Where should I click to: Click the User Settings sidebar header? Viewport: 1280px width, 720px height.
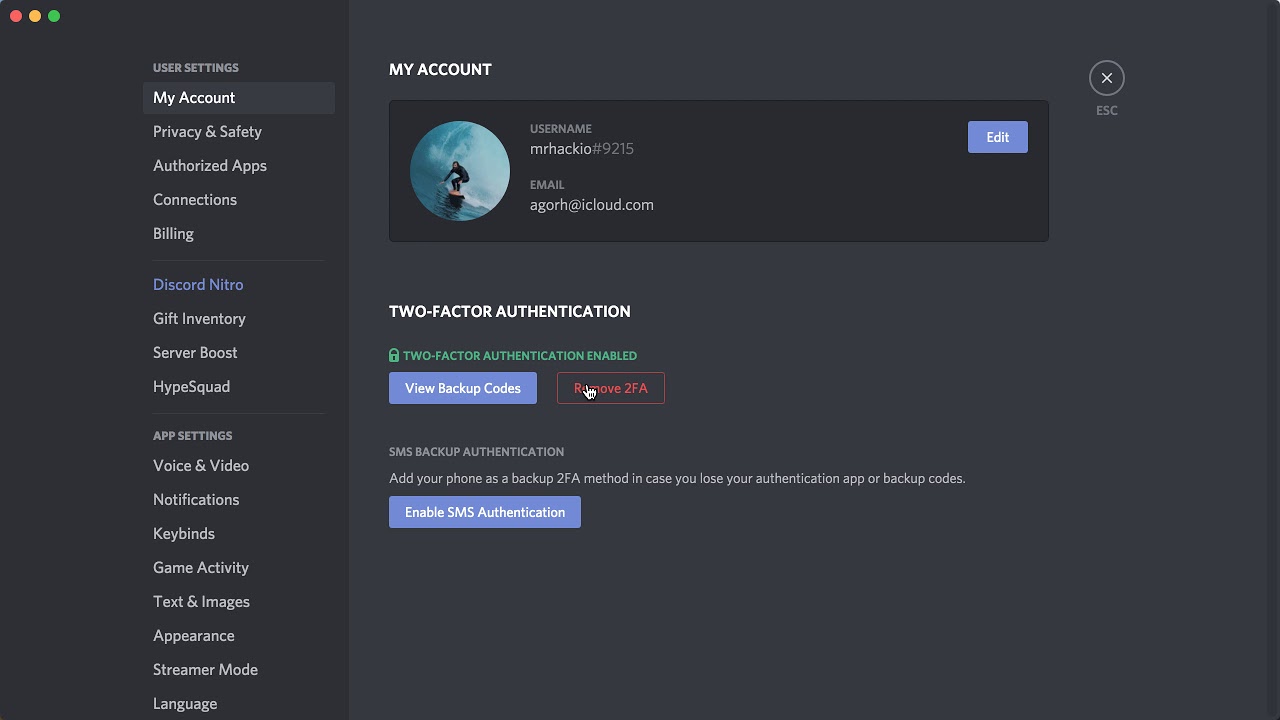196,68
